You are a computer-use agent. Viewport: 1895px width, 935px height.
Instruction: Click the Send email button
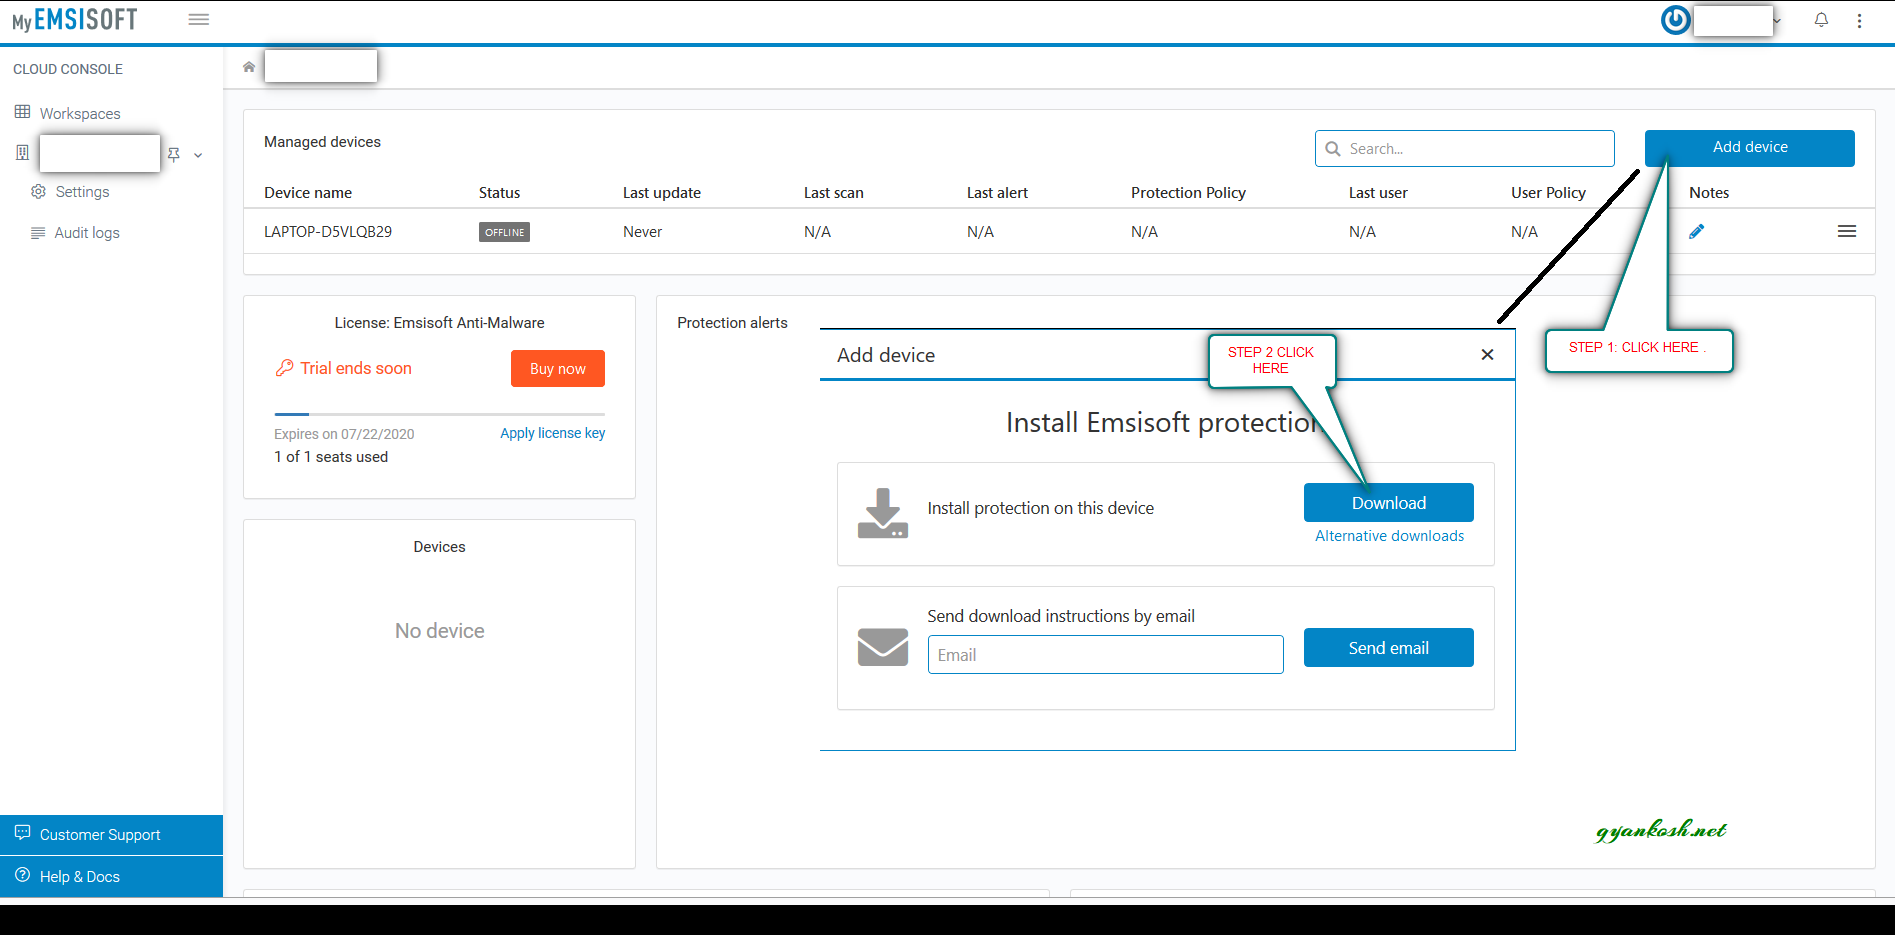pyautogui.click(x=1389, y=648)
